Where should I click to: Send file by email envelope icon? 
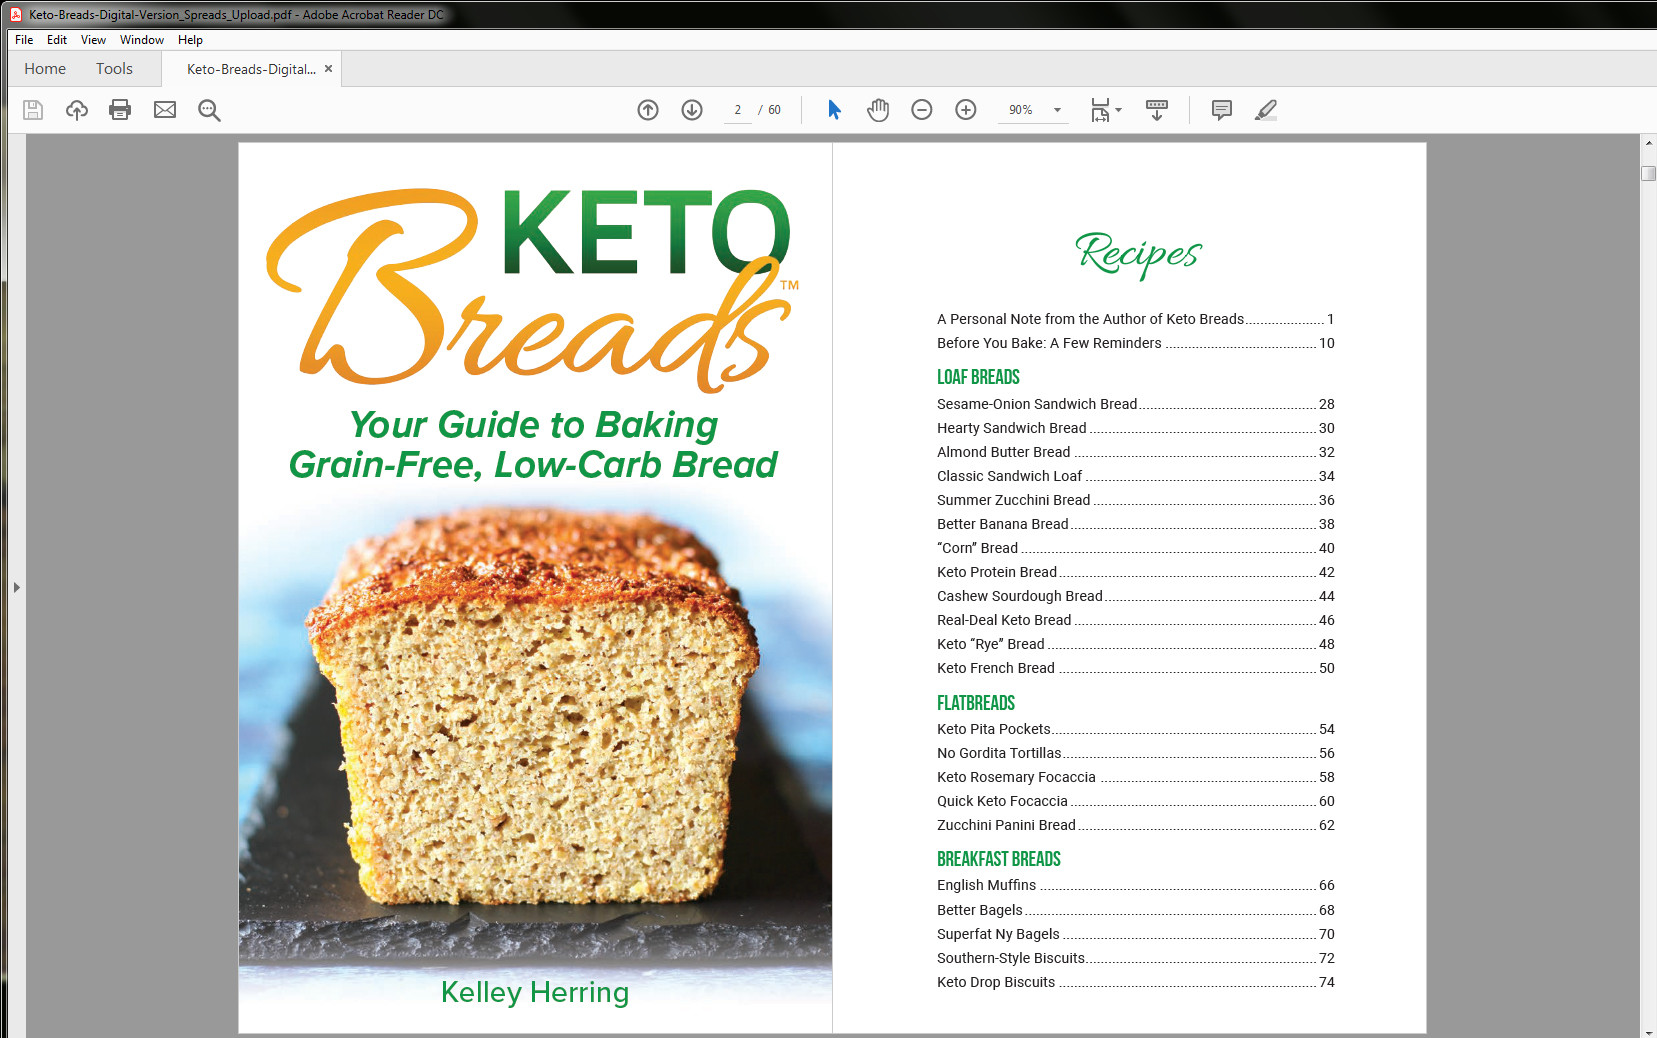[x=165, y=110]
